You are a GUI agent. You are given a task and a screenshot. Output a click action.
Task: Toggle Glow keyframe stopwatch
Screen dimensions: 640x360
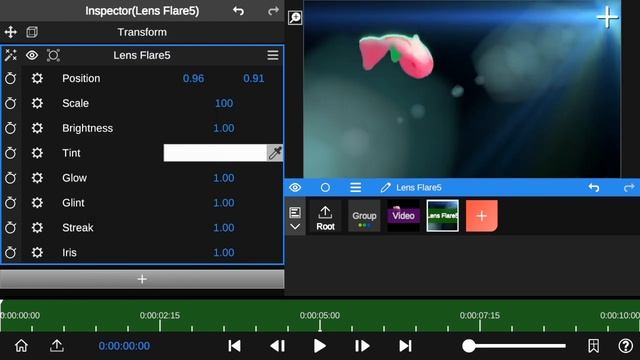(x=11, y=178)
